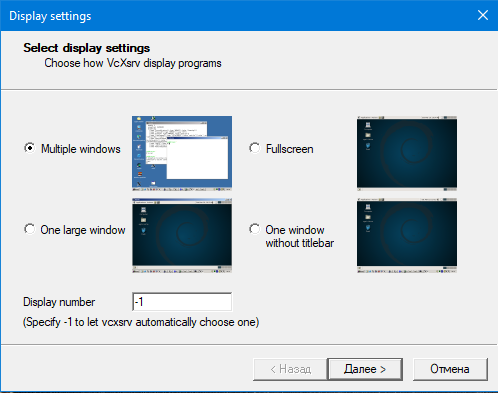Click the One window without titlebar preview

[407, 236]
